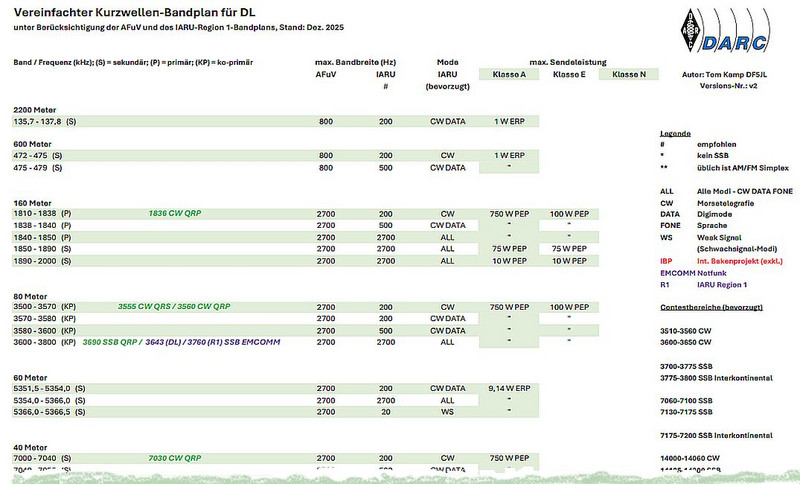
Task: Select the 135,7 - 137,8 frequency cell
Action: tap(38, 121)
